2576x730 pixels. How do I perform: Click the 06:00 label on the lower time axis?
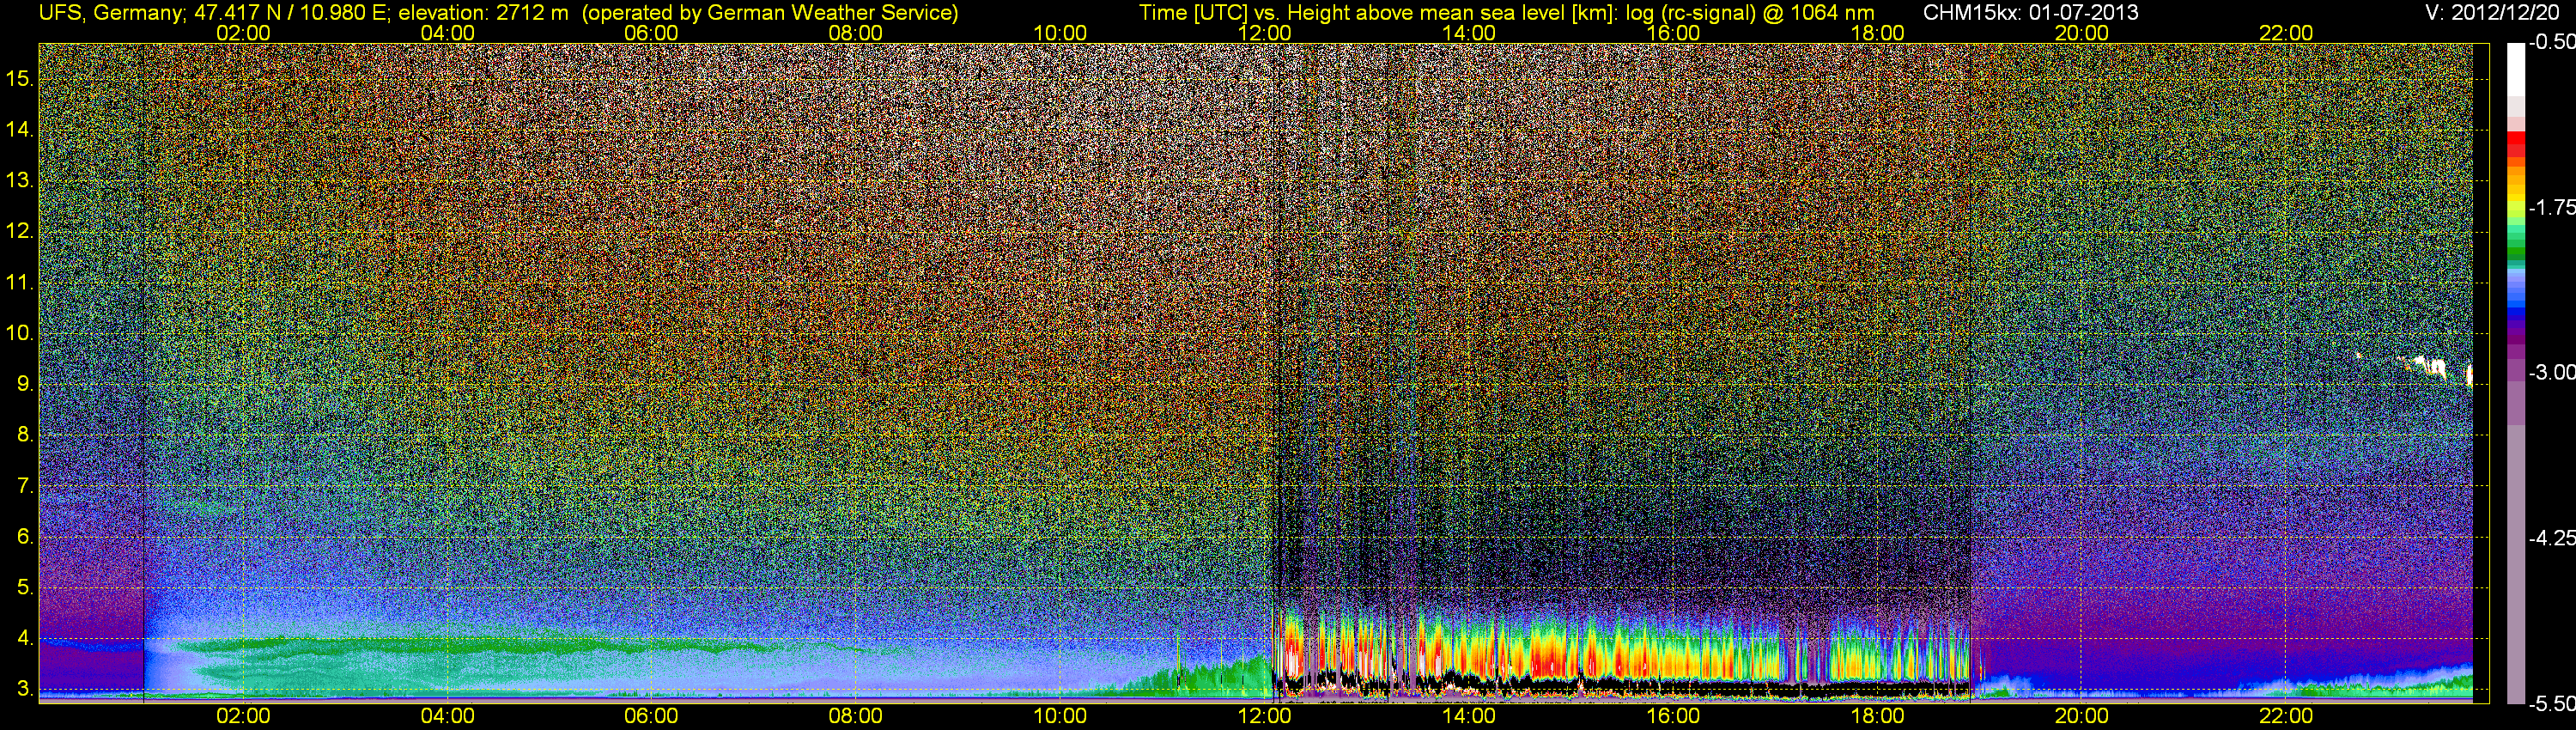651,716
